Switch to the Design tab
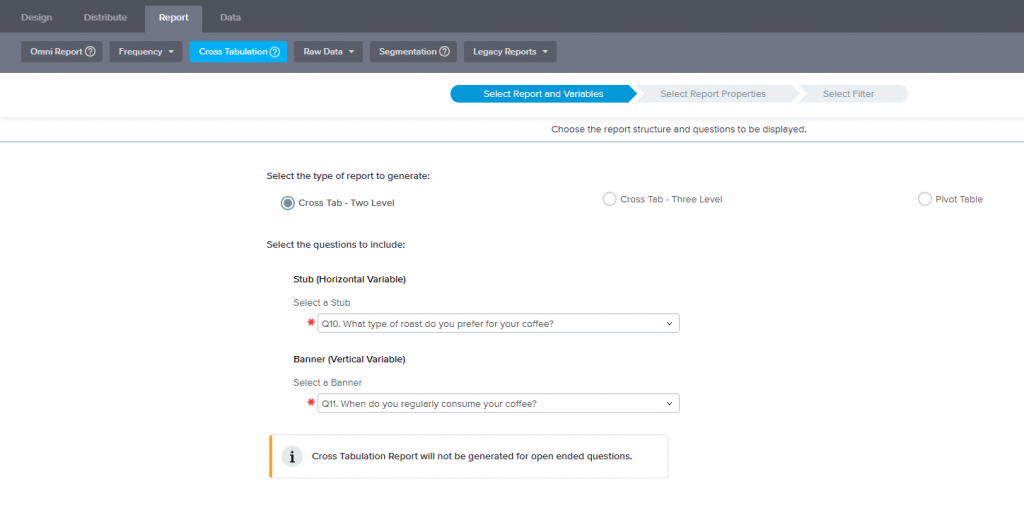The height and width of the screenshot is (506, 1024). point(37,17)
